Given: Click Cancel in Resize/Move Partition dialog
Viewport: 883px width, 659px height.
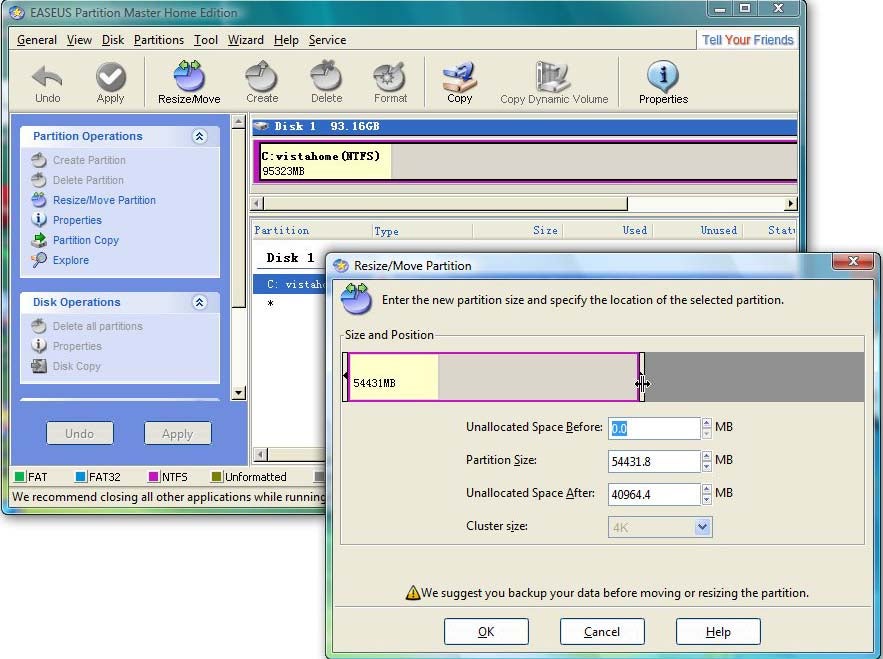Looking at the screenshot, I should coord(602,631).
